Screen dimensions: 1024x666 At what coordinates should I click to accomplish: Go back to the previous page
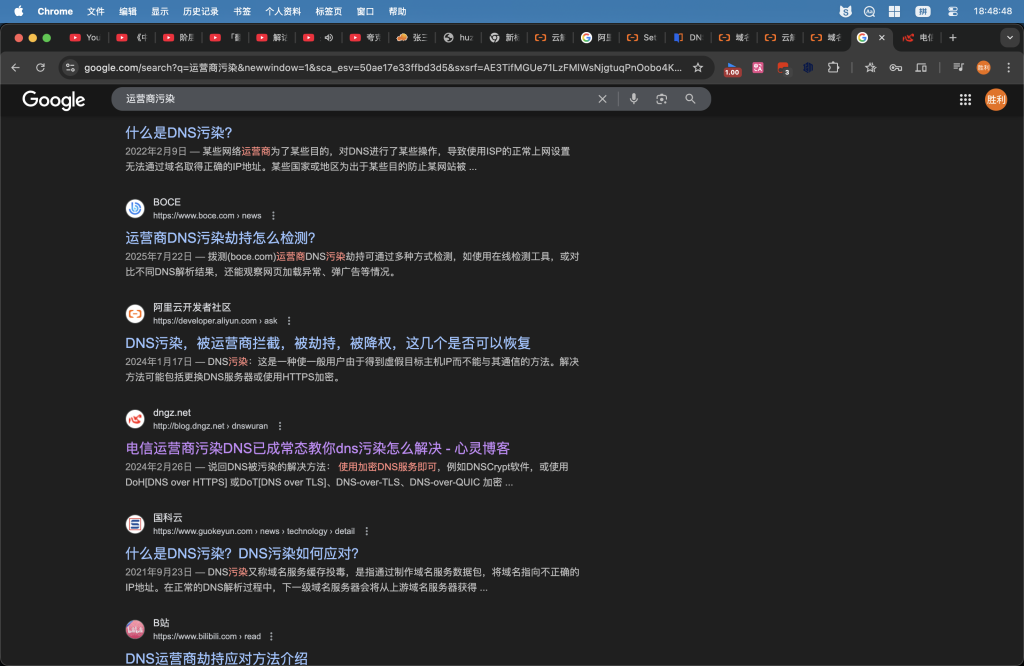pos(15,67)
